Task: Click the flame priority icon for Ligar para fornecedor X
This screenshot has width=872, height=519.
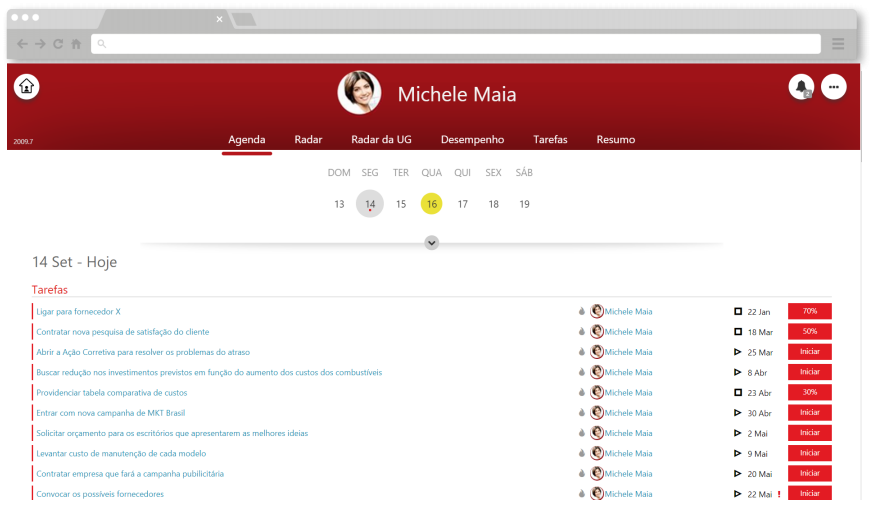Action: pos(582,312)
